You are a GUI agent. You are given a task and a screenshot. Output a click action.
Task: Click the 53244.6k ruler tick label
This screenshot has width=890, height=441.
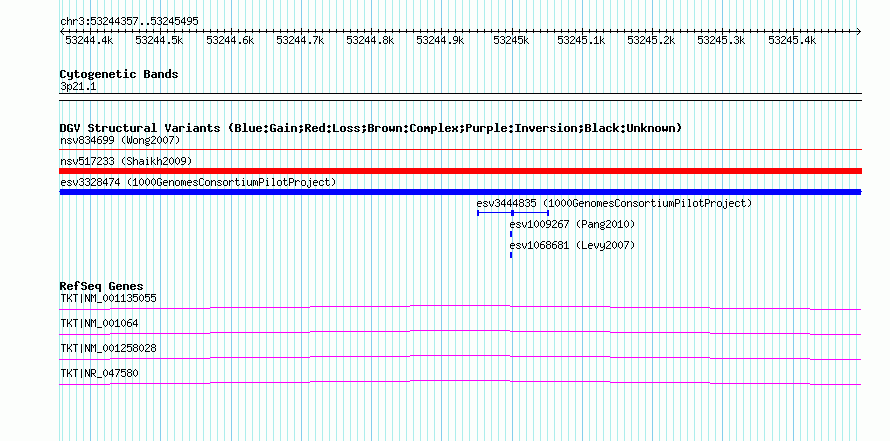coord(230,40)
